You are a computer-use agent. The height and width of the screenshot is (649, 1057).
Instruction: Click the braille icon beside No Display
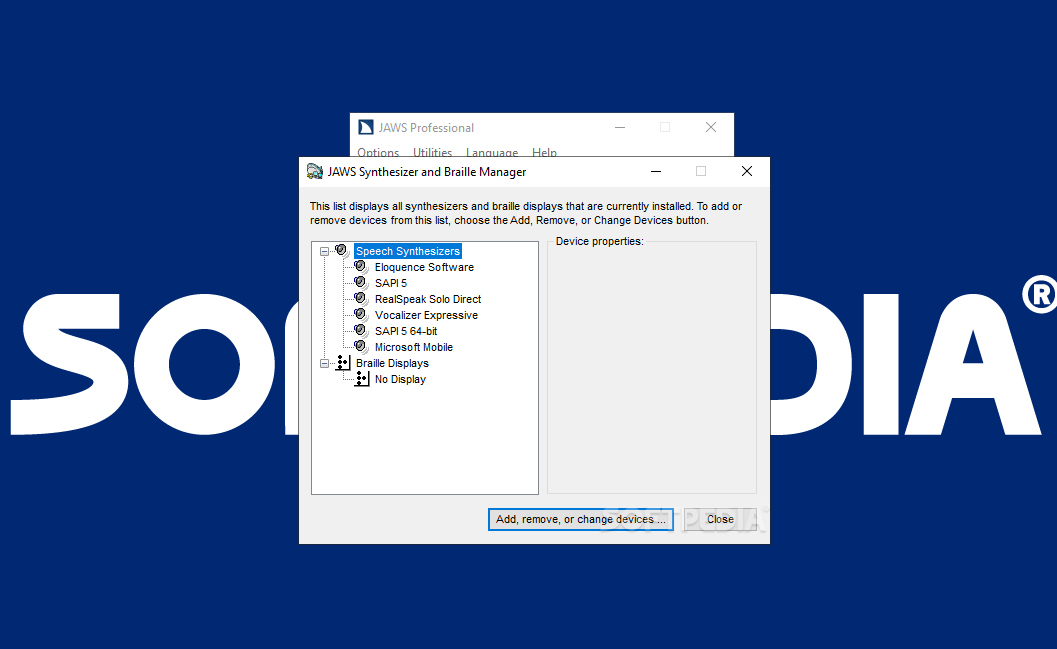(362, 379)
